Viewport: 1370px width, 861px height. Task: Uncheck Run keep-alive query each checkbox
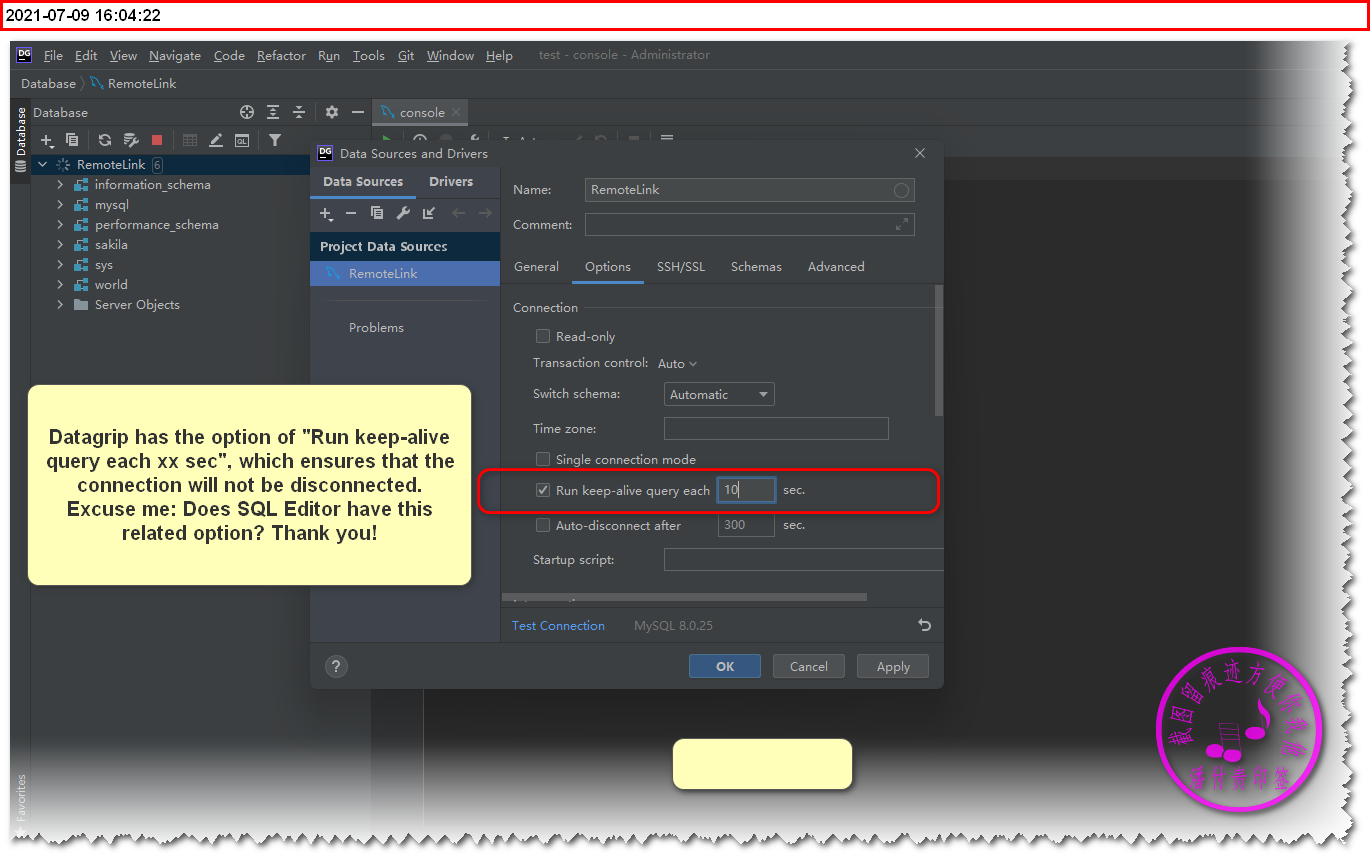(543, 491)
